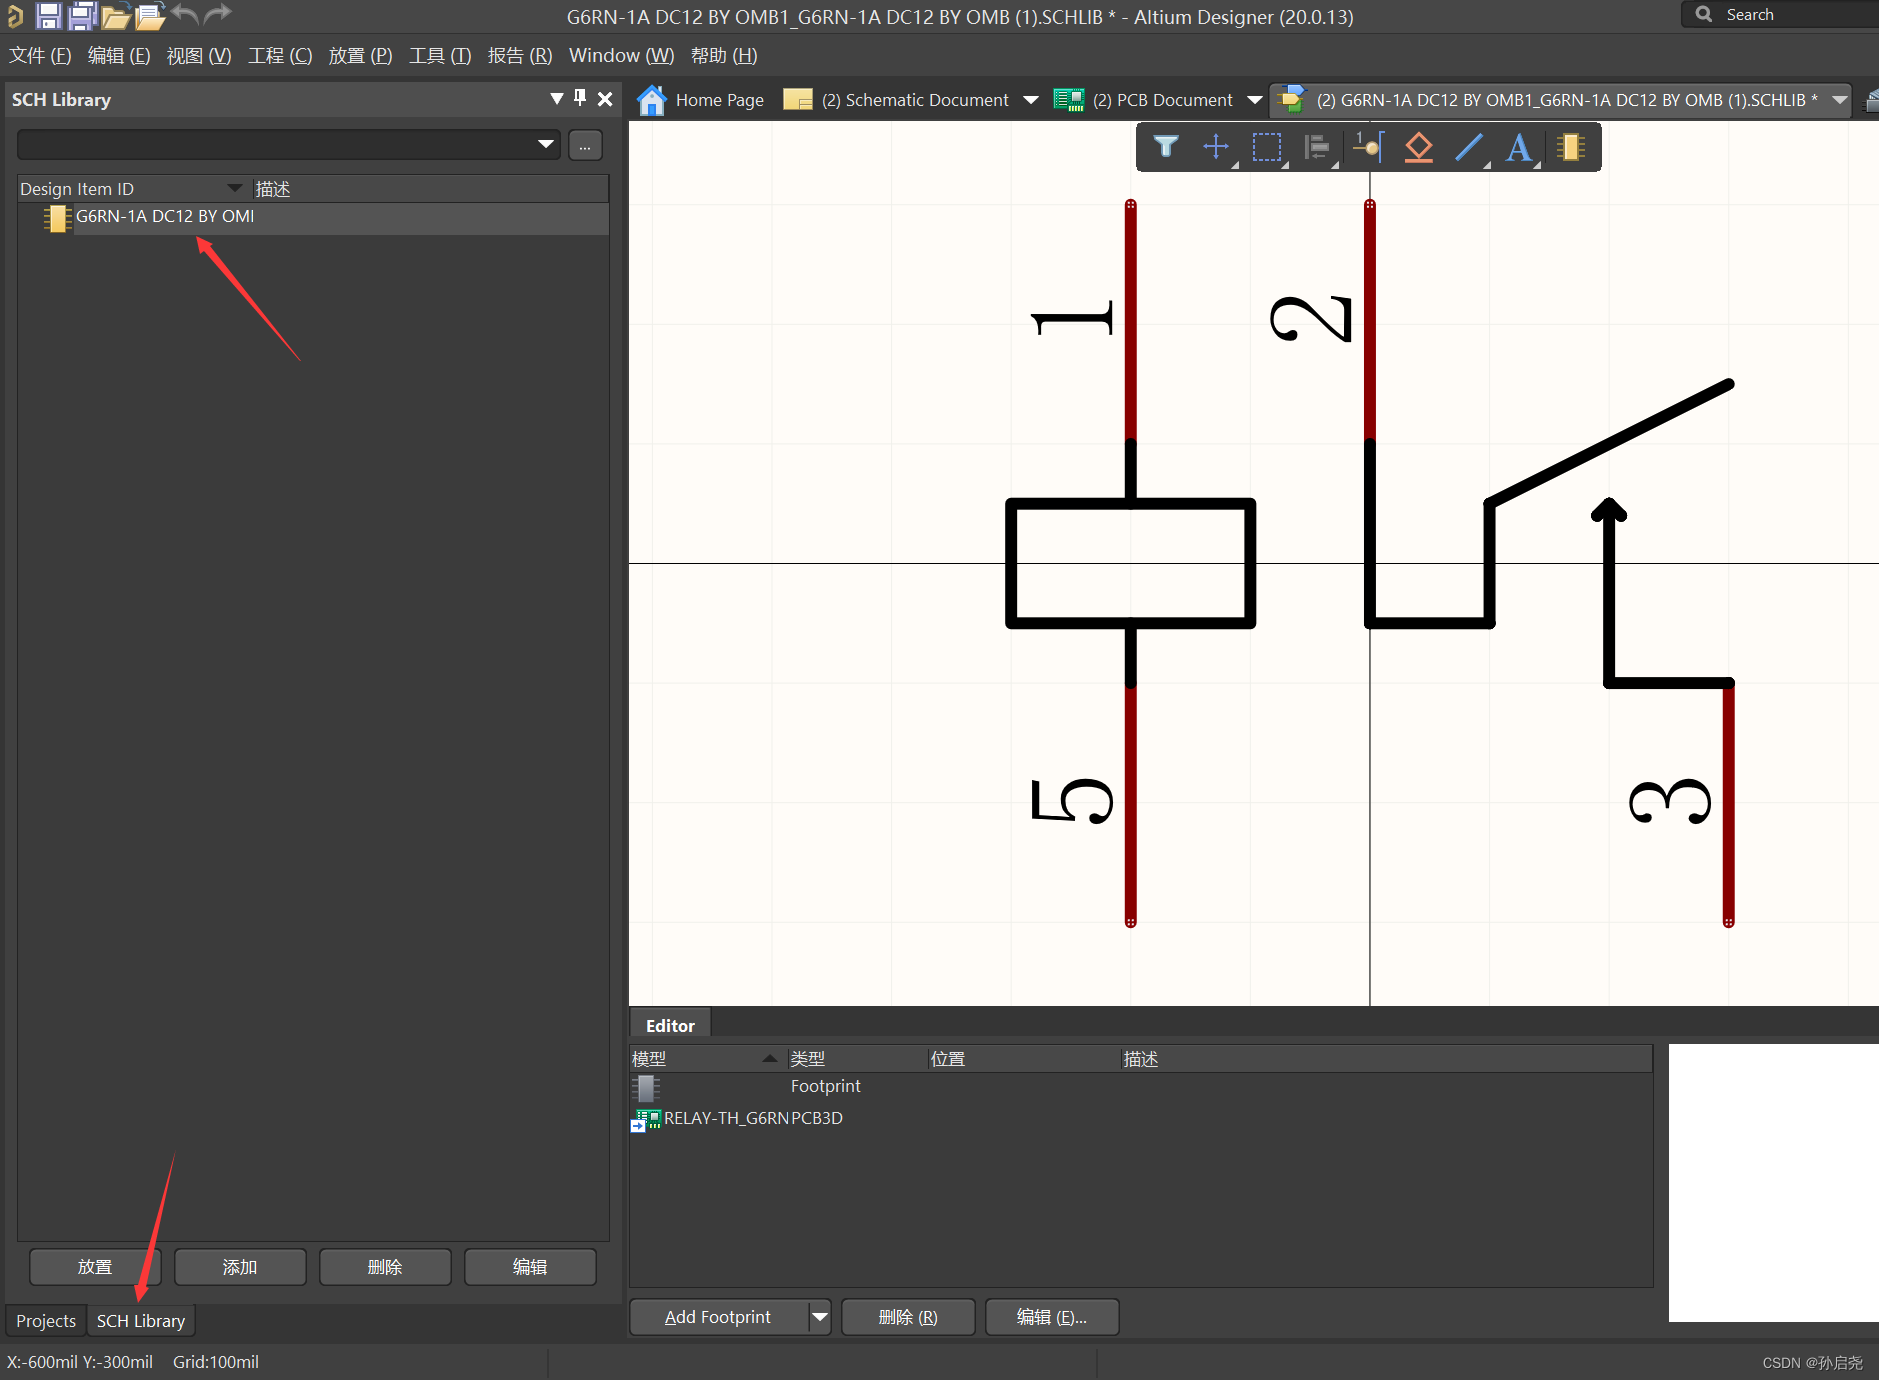Click the 编辑 (E)... model button
Image resolution: width=1879 pixels, height=1380 pixels.
1052,1317
